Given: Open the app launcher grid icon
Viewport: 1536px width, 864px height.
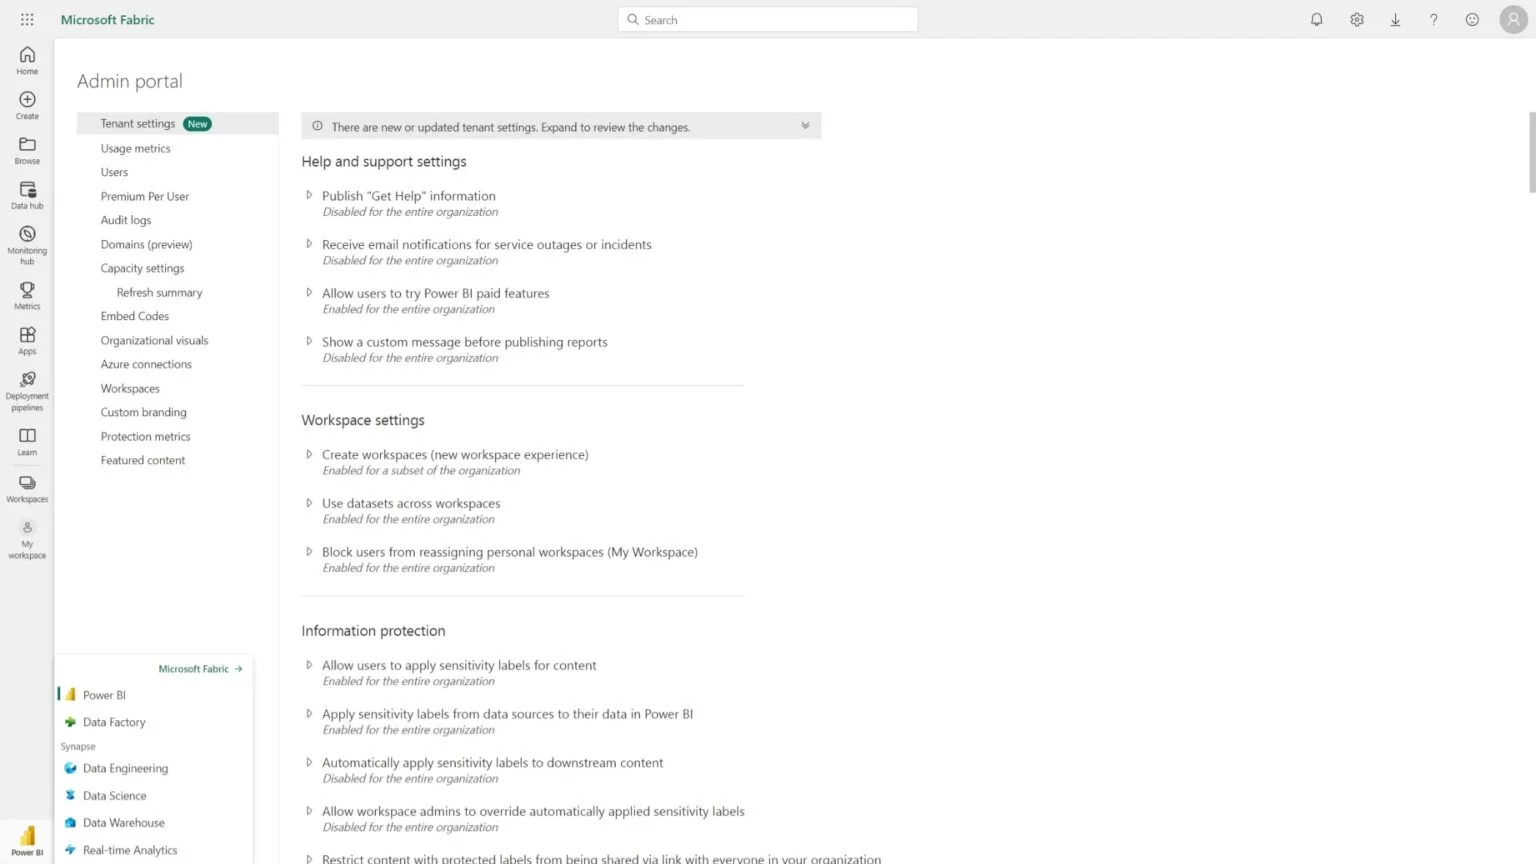Looking at the screenshot, I should (x=27, y=20).
